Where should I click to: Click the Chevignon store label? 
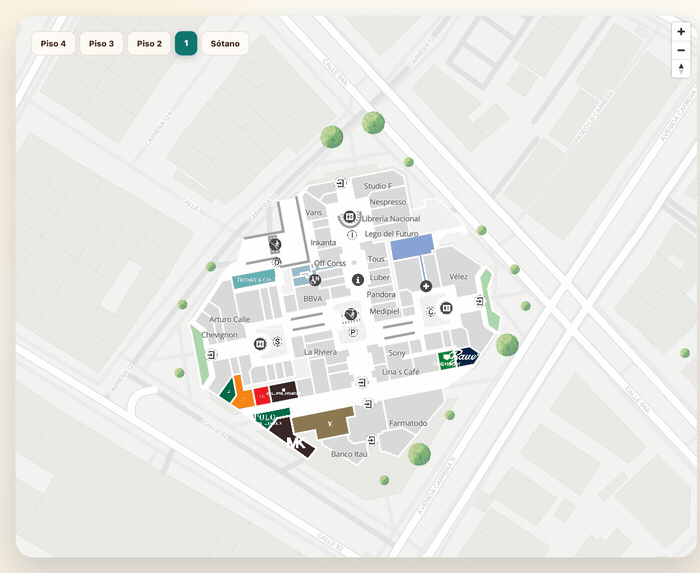click(219, 335)
